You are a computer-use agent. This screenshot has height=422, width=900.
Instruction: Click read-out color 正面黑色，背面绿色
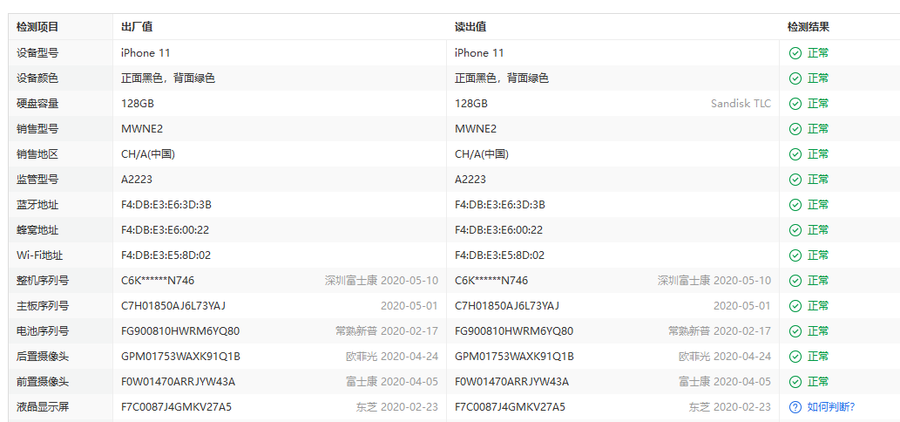coord(502,79)
